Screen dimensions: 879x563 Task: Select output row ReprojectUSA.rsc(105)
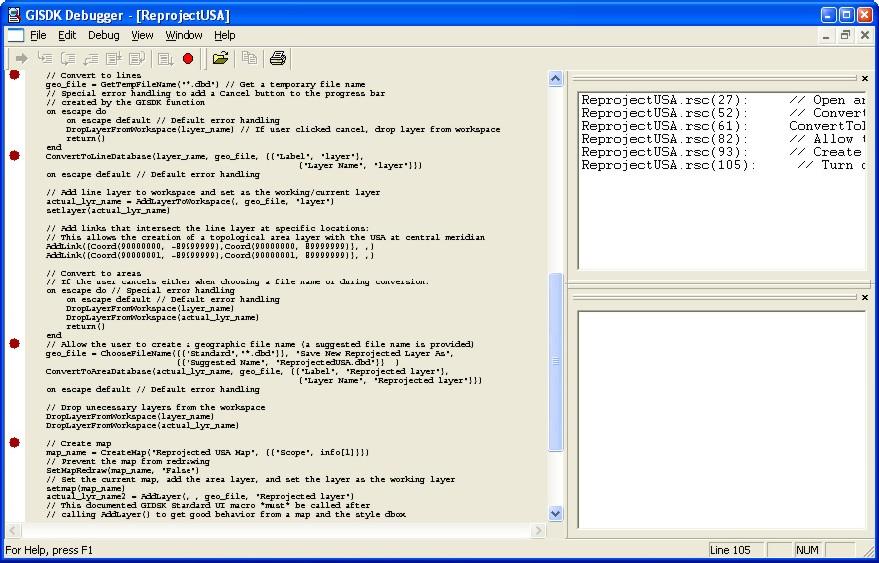point(723,165)
